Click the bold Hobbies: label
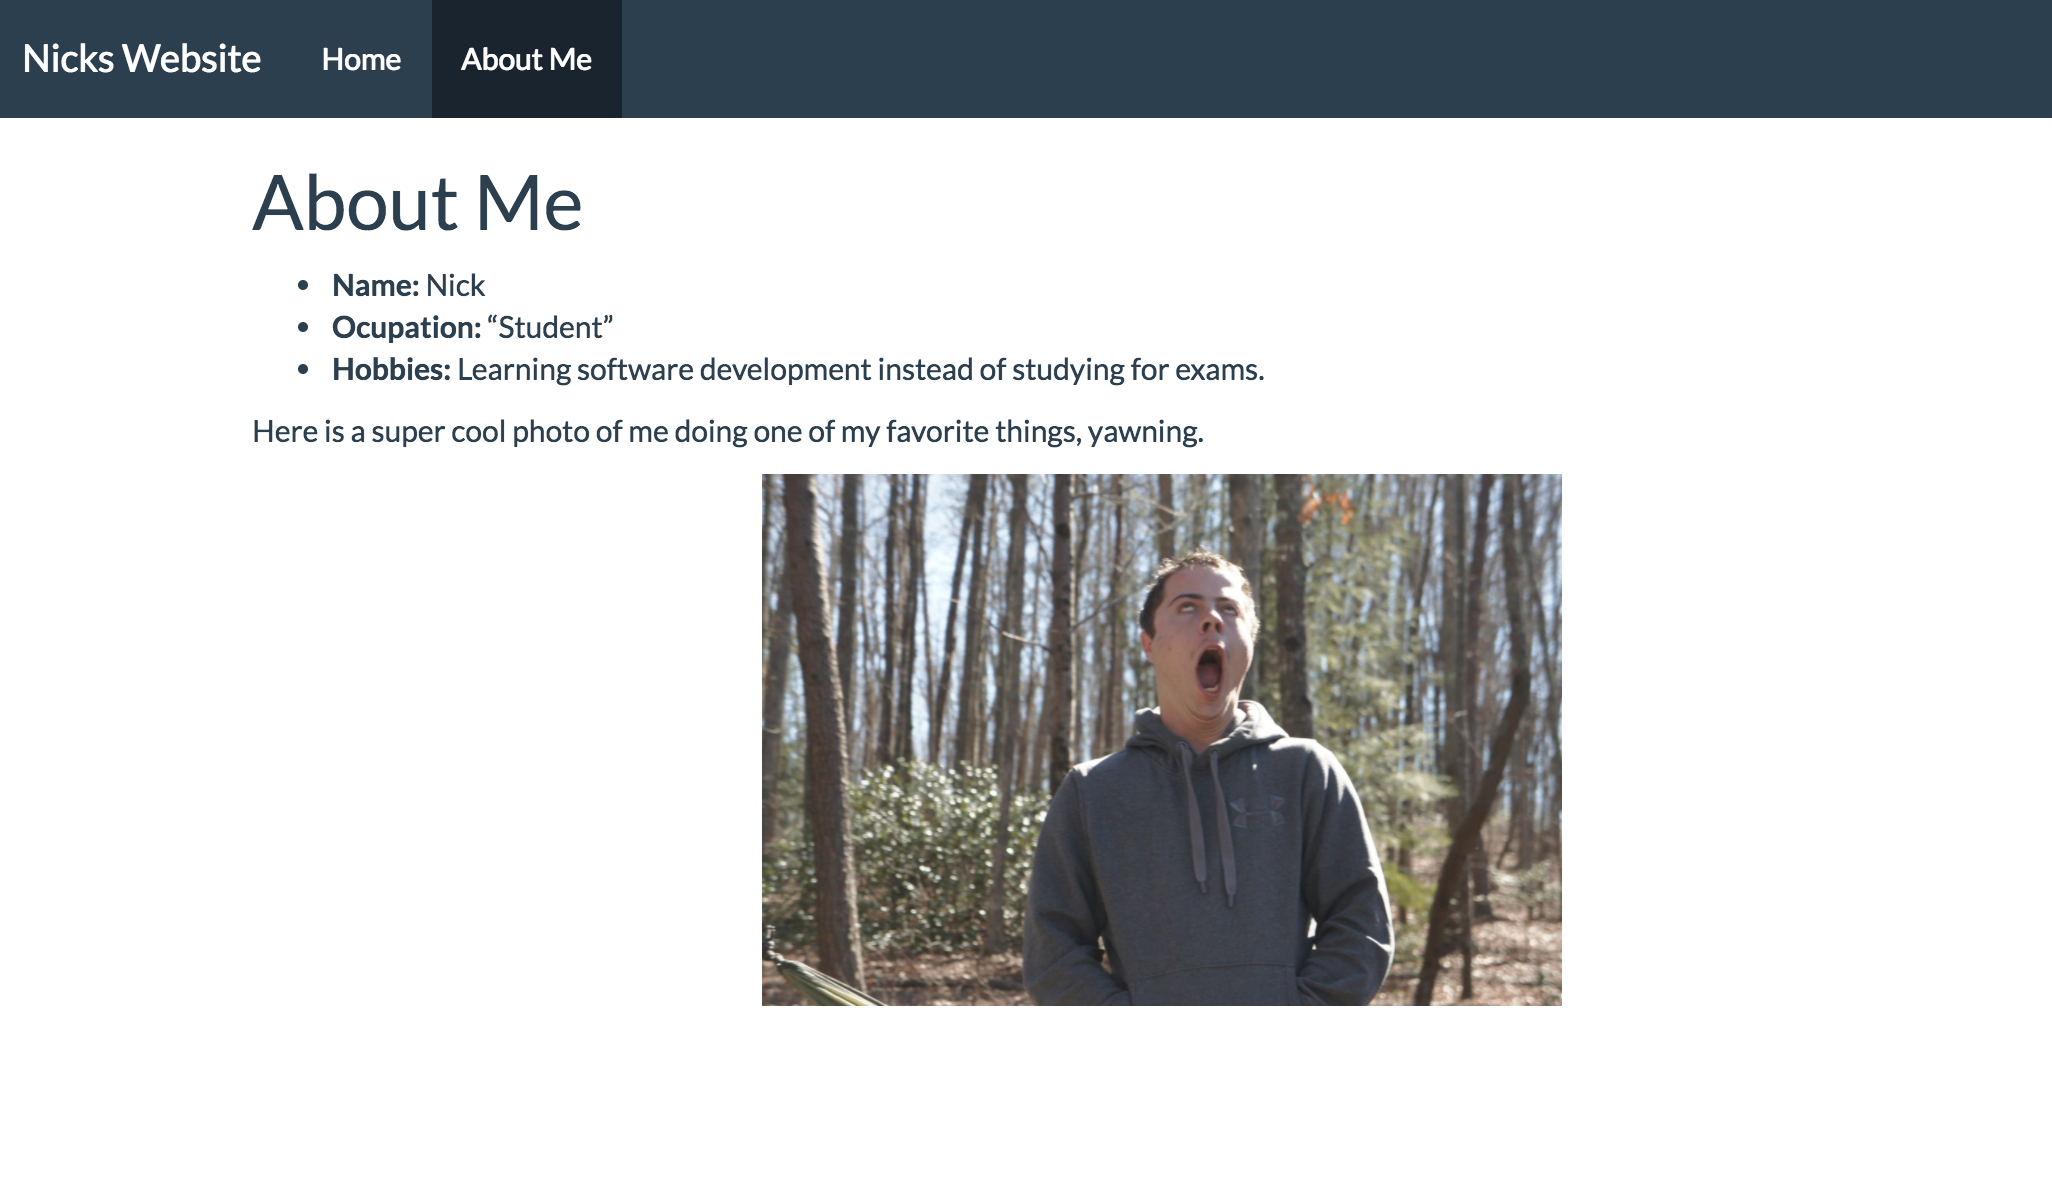 [391, 370]
